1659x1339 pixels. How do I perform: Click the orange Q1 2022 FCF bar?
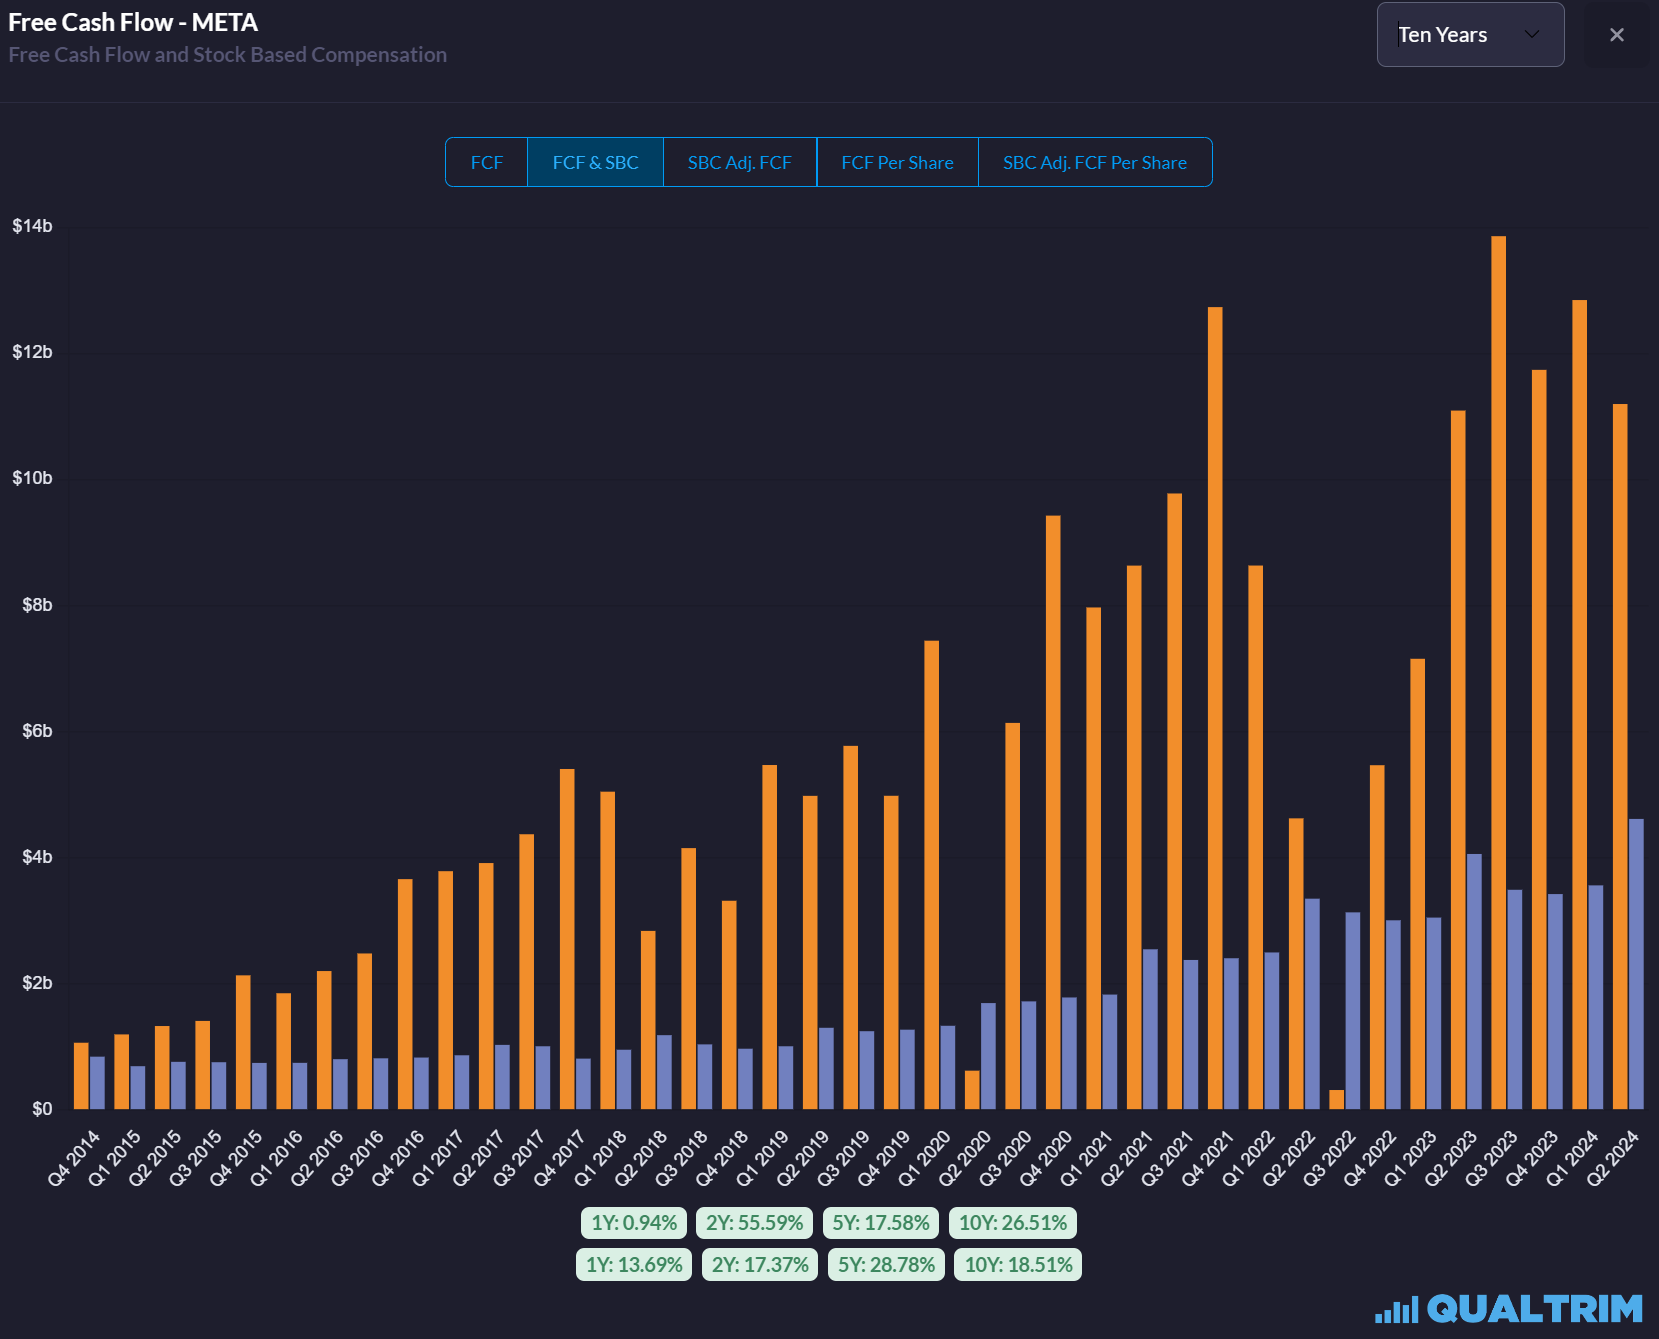[1256, 837]
